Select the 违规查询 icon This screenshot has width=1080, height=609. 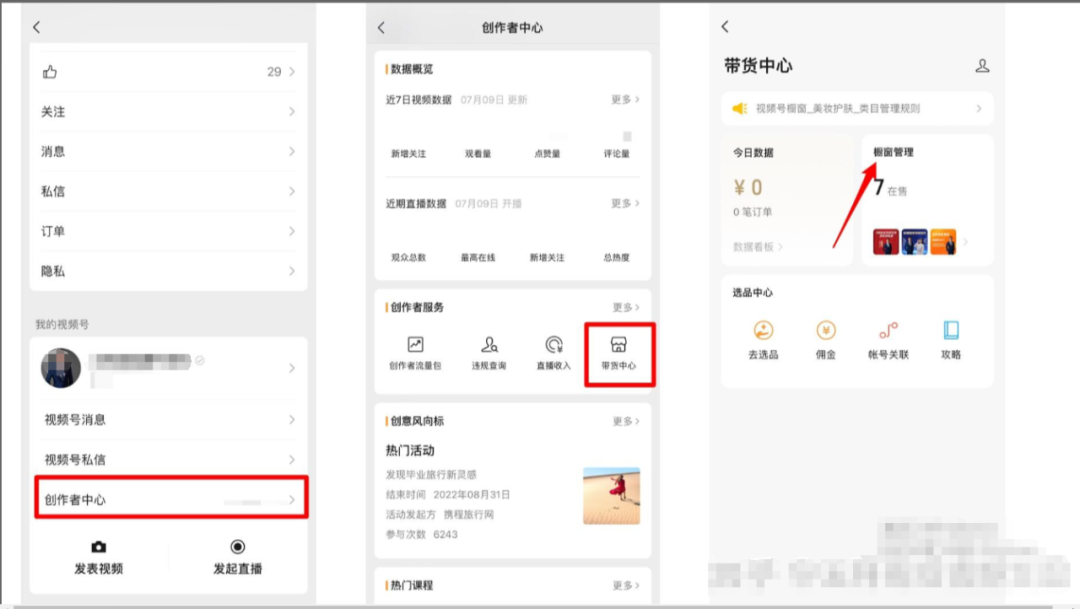(489, 344)
